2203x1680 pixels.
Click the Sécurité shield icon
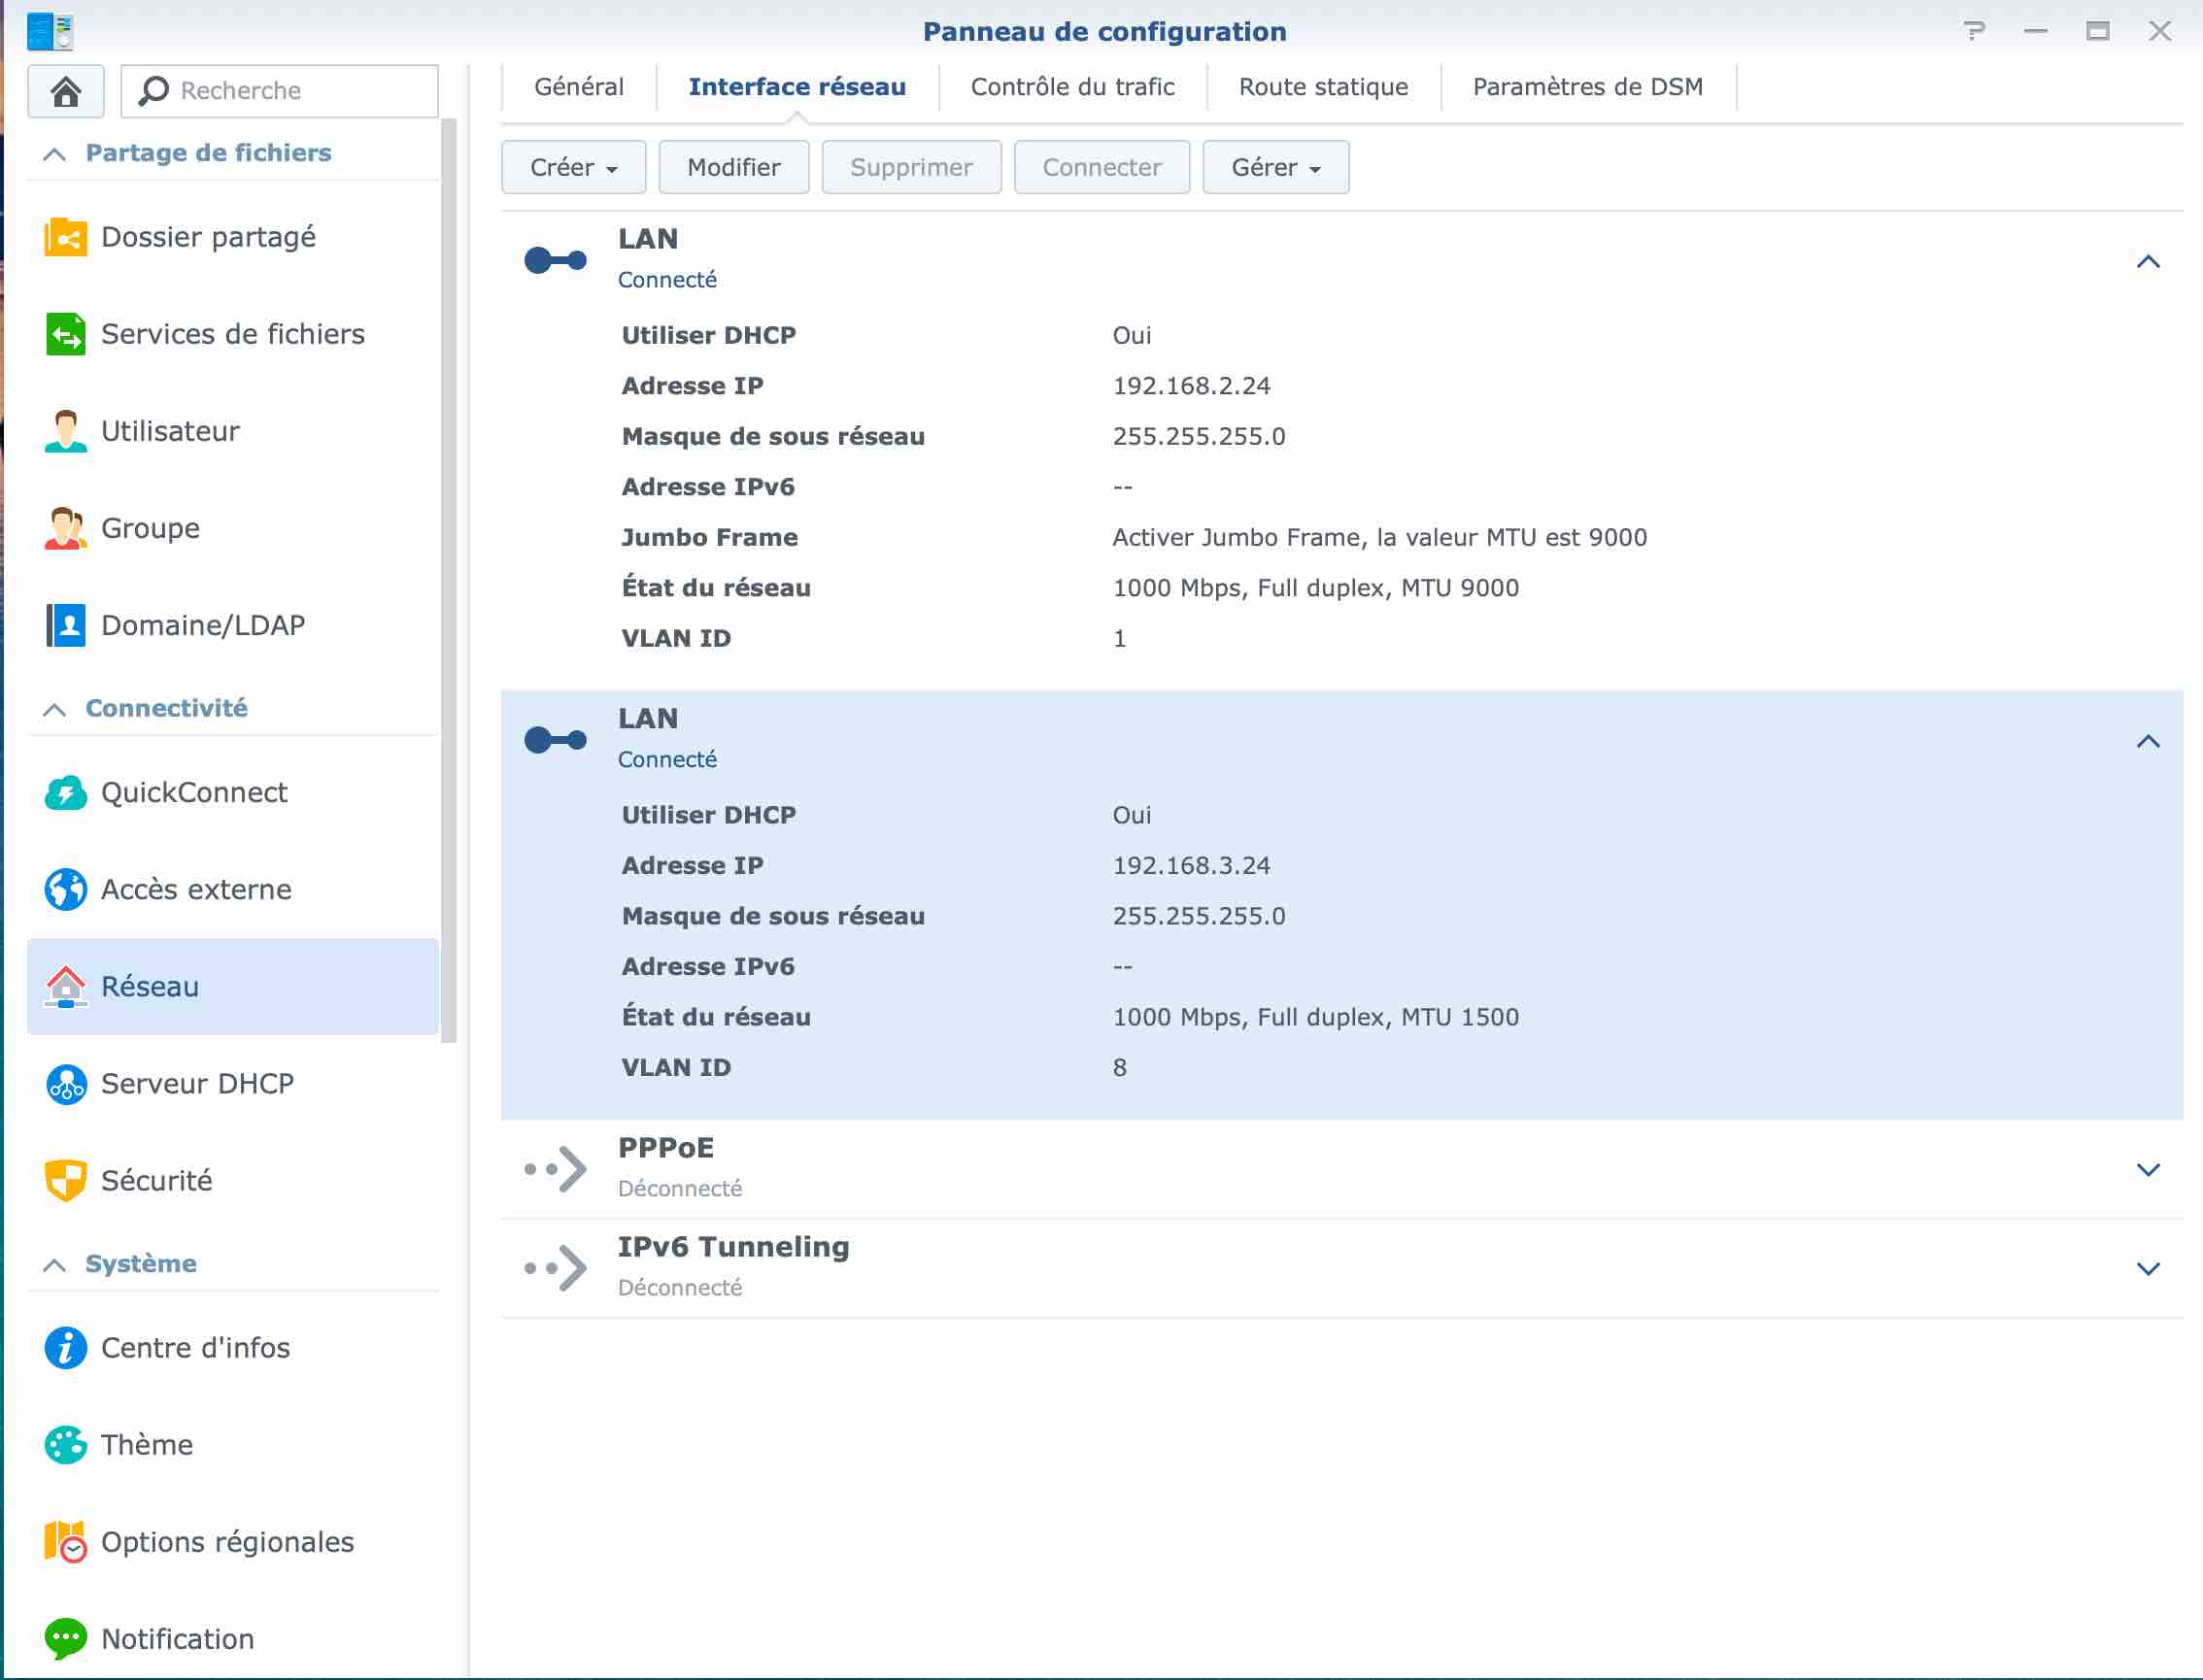tap(66, 1180)
